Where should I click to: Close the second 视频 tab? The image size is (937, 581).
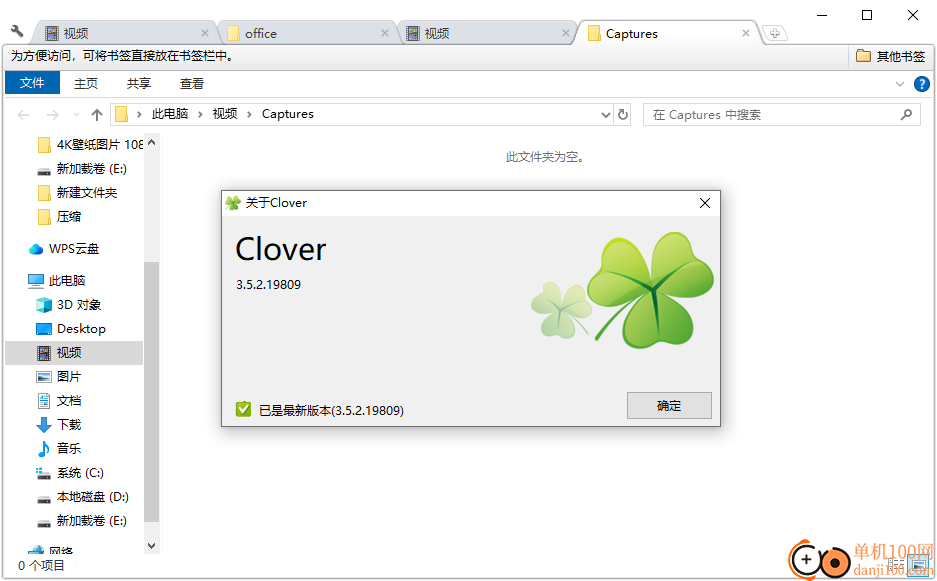coord(565,33)
